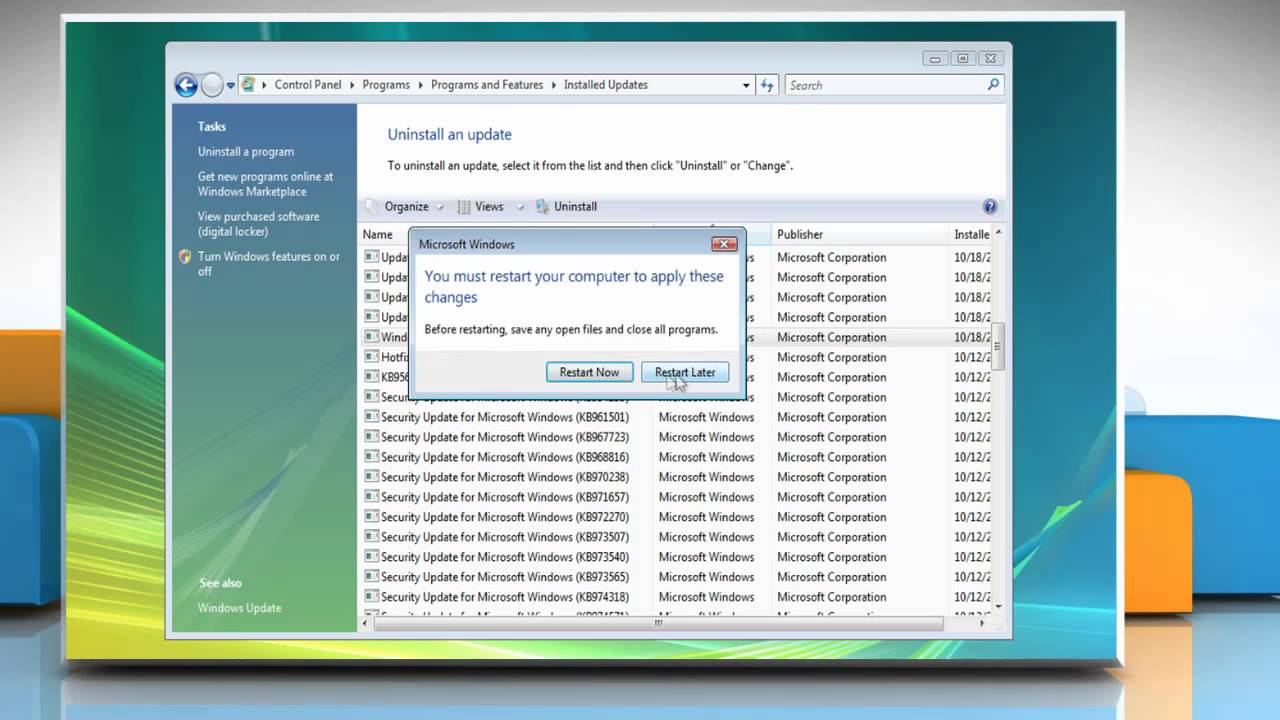Select Security Update KB973540 row
Screen dimensions: 1280x720
point(676,557)
